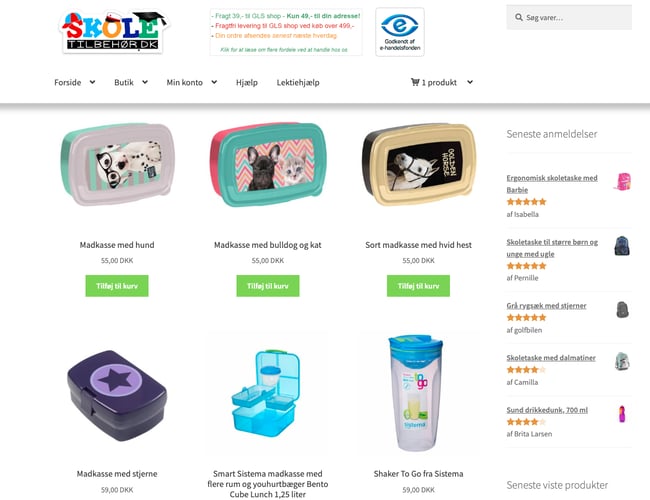650x500 pixels.
Task: Open the Grå rygsæk med stjerner review link
Action: (546, 306)
